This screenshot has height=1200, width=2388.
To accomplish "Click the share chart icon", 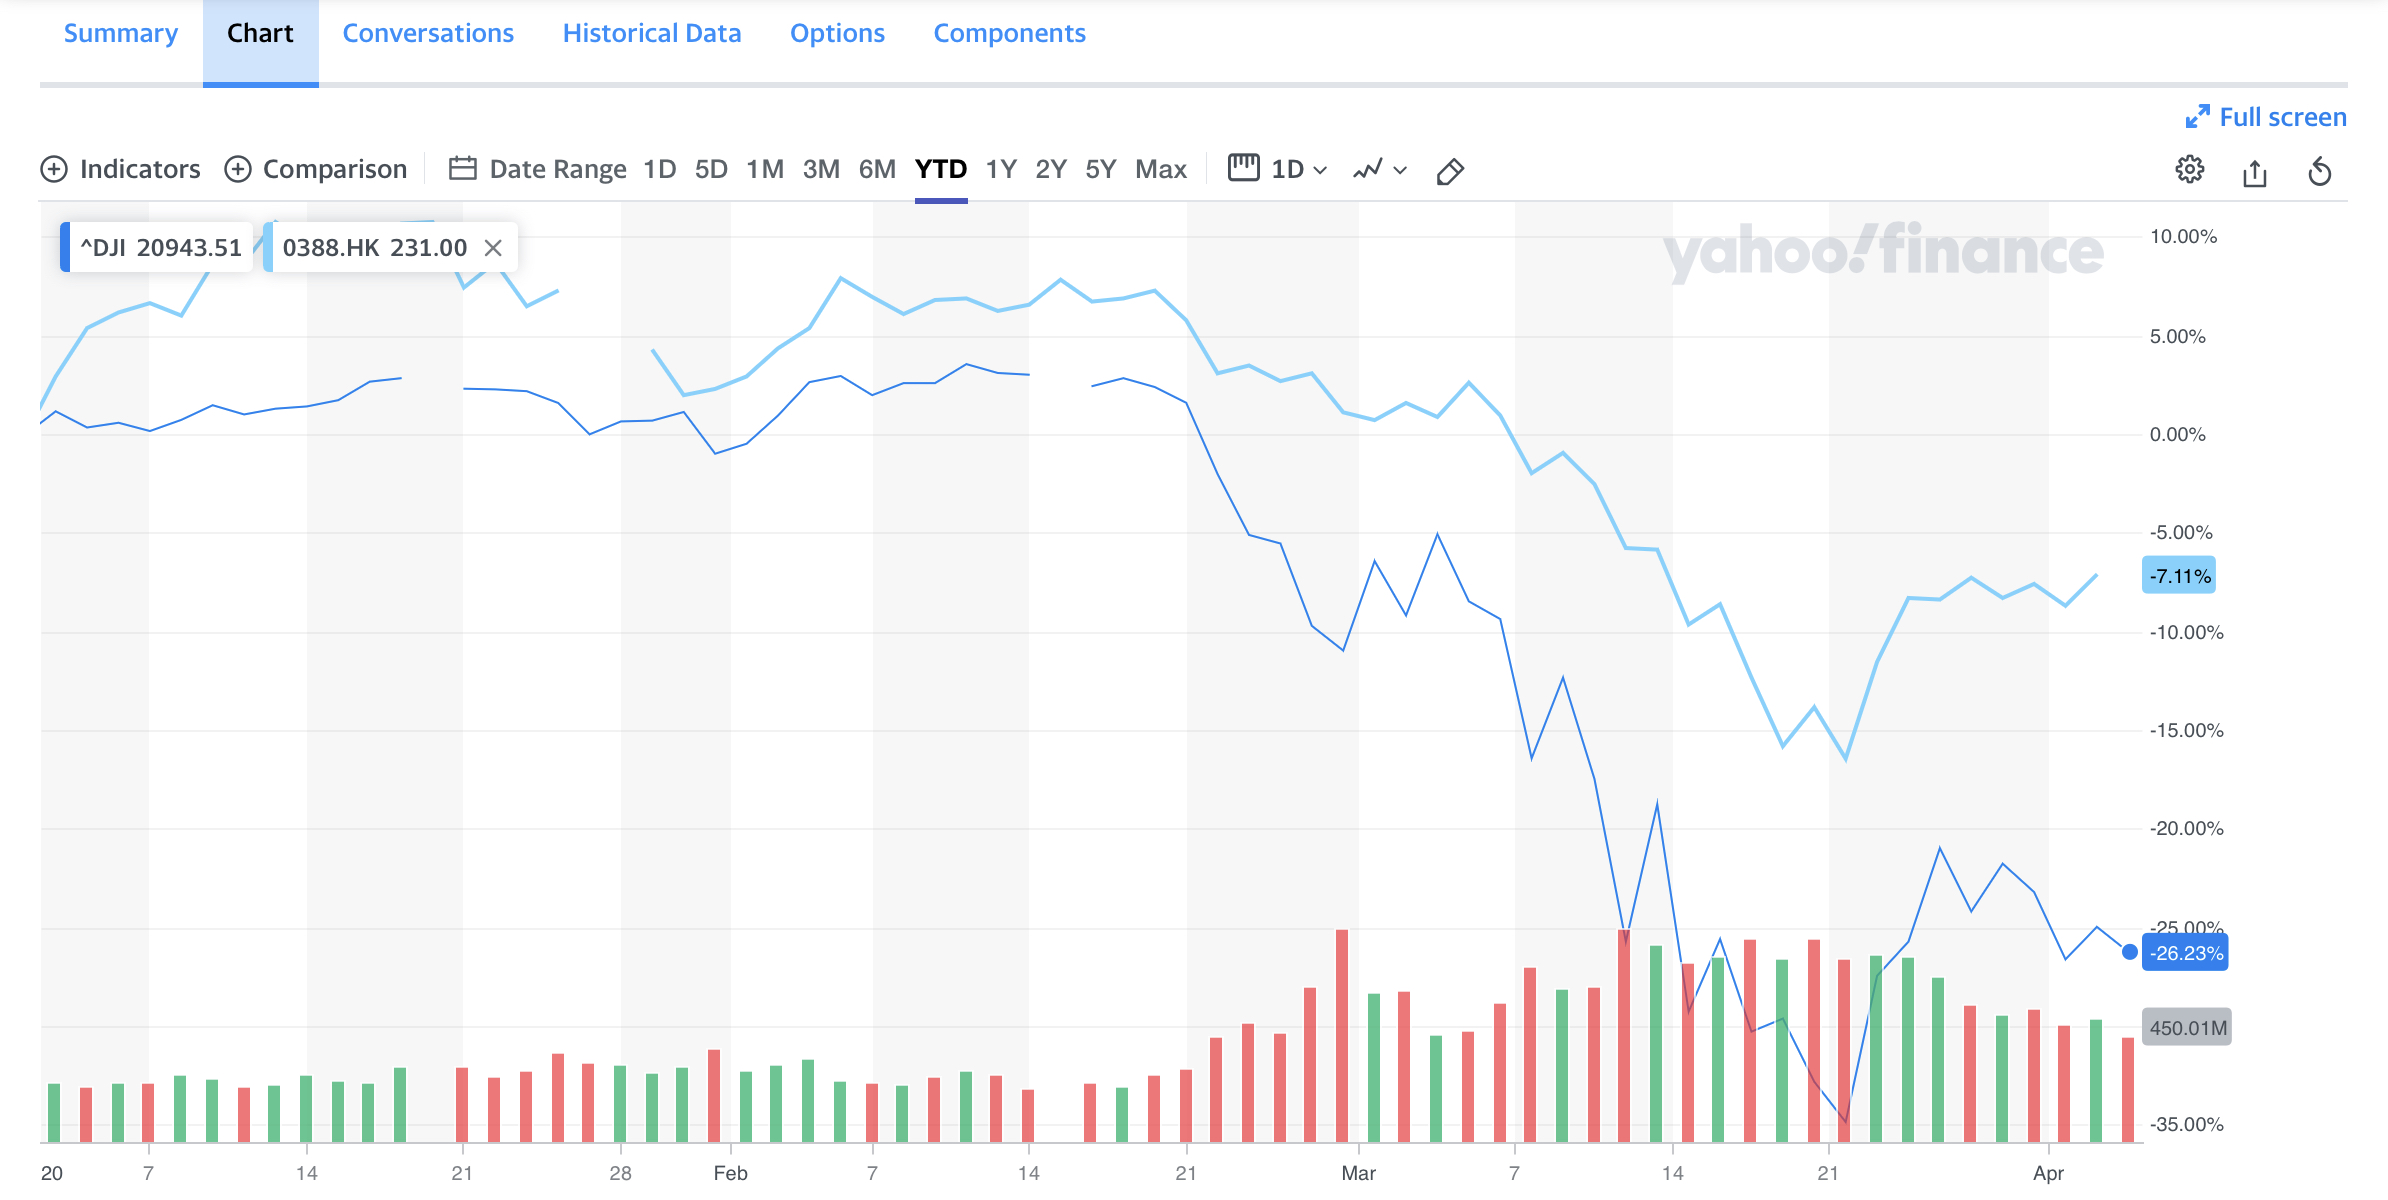I will coord(2254,172).
